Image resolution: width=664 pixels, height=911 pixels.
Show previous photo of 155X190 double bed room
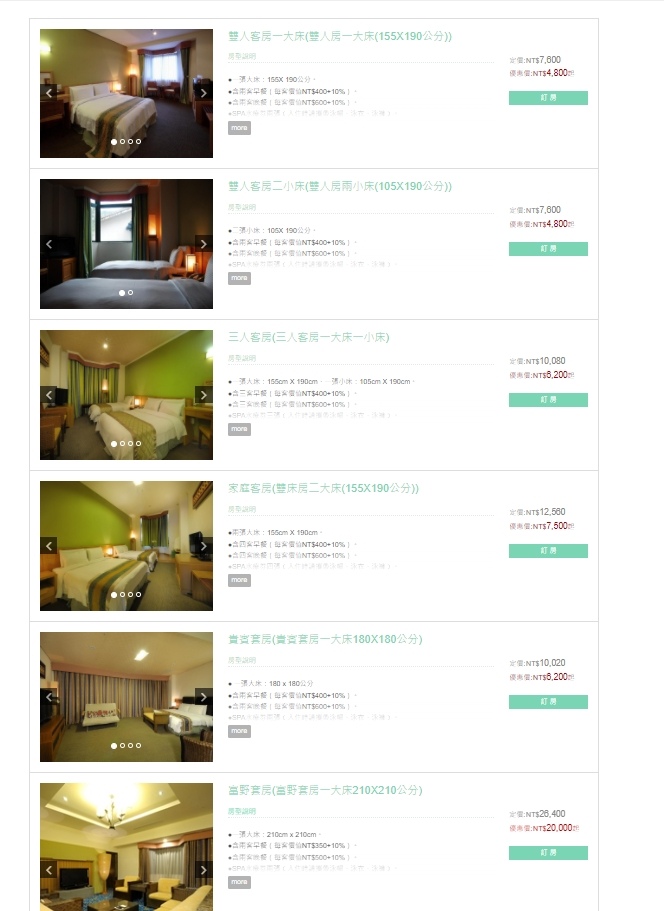(x=49, y=93)
